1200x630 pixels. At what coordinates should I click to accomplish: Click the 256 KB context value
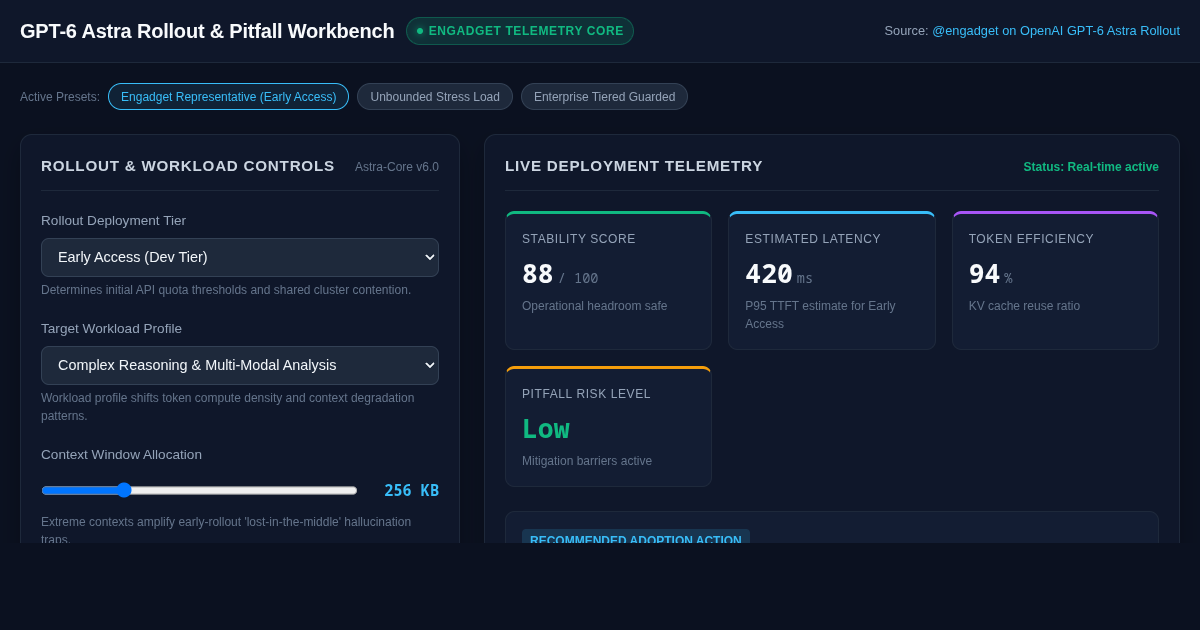(412, 490)
